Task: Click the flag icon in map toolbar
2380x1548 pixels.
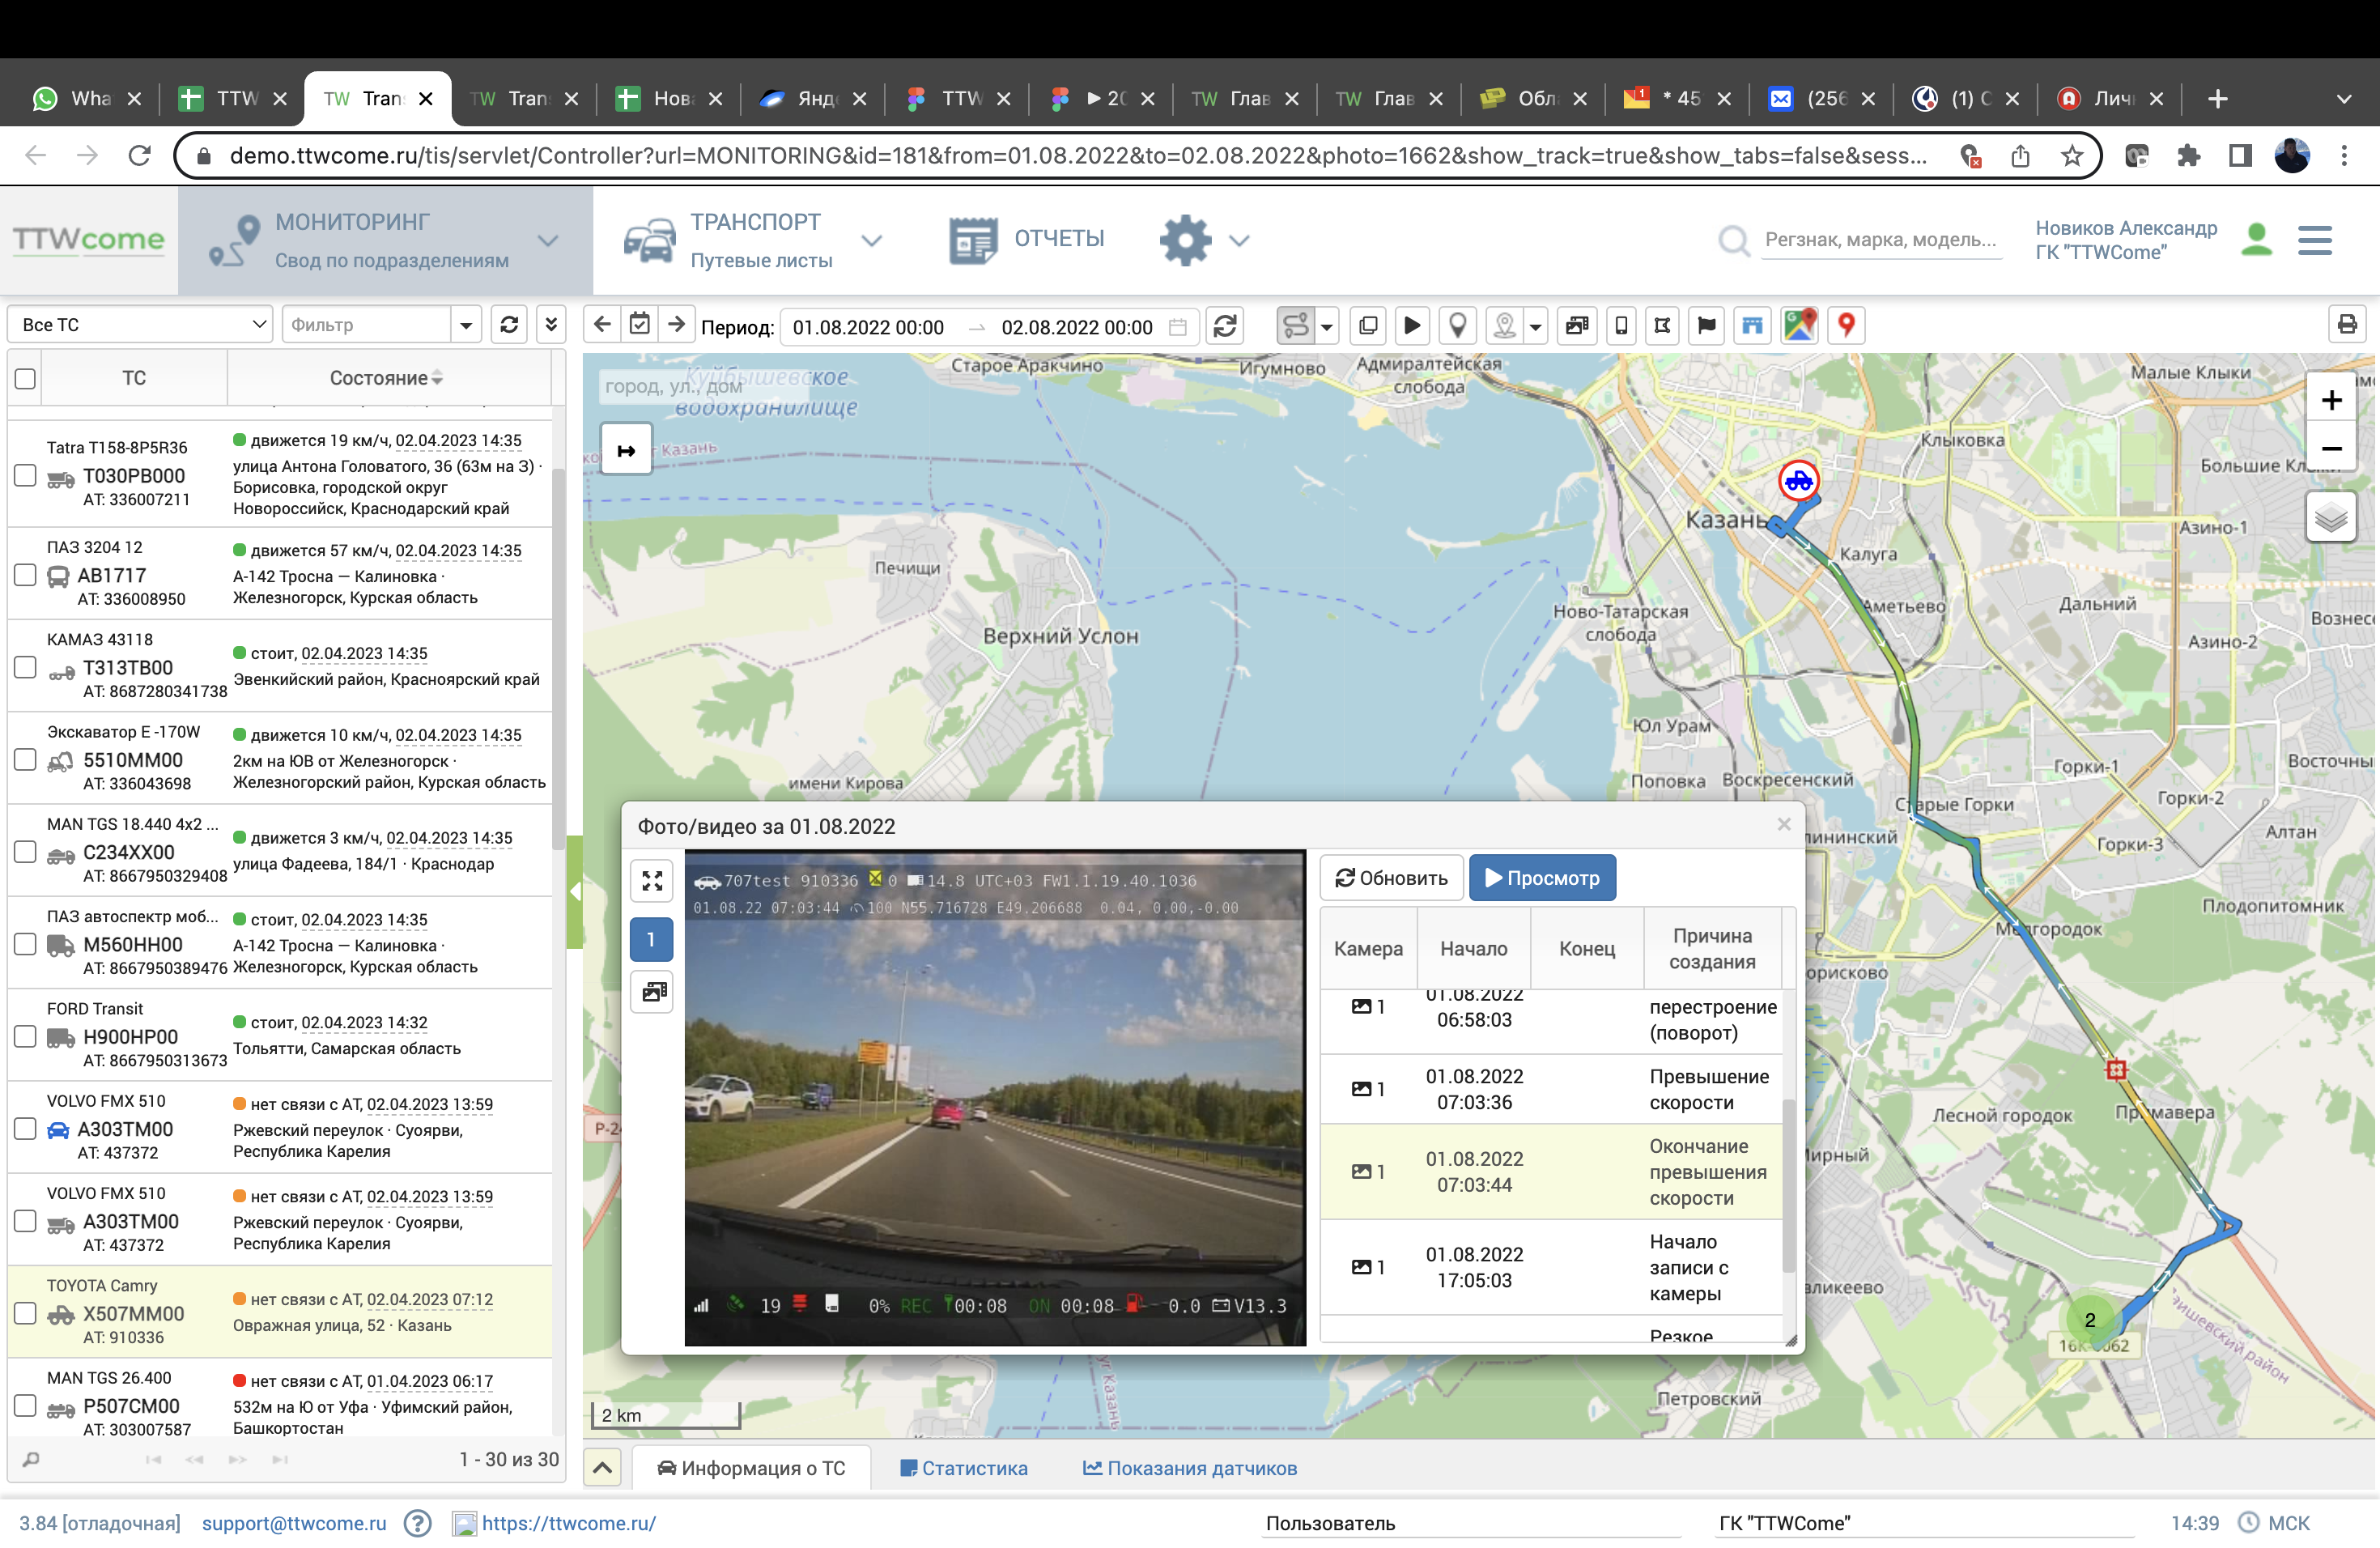Action: 1707,326
